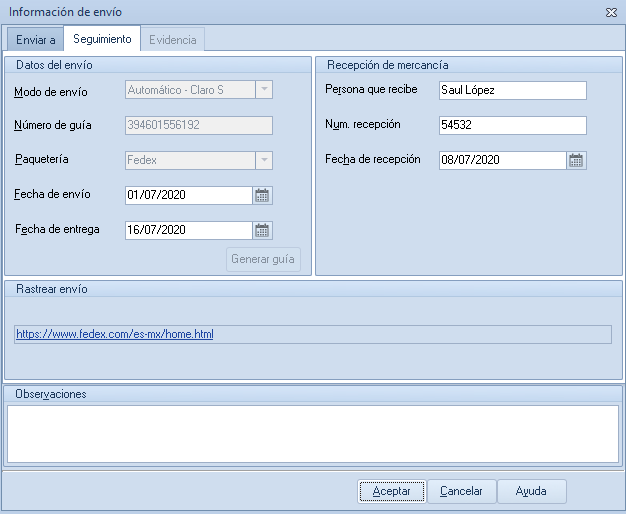Select the Seguimiento tab
Screen dimensions: 626x514
(102, 39)
